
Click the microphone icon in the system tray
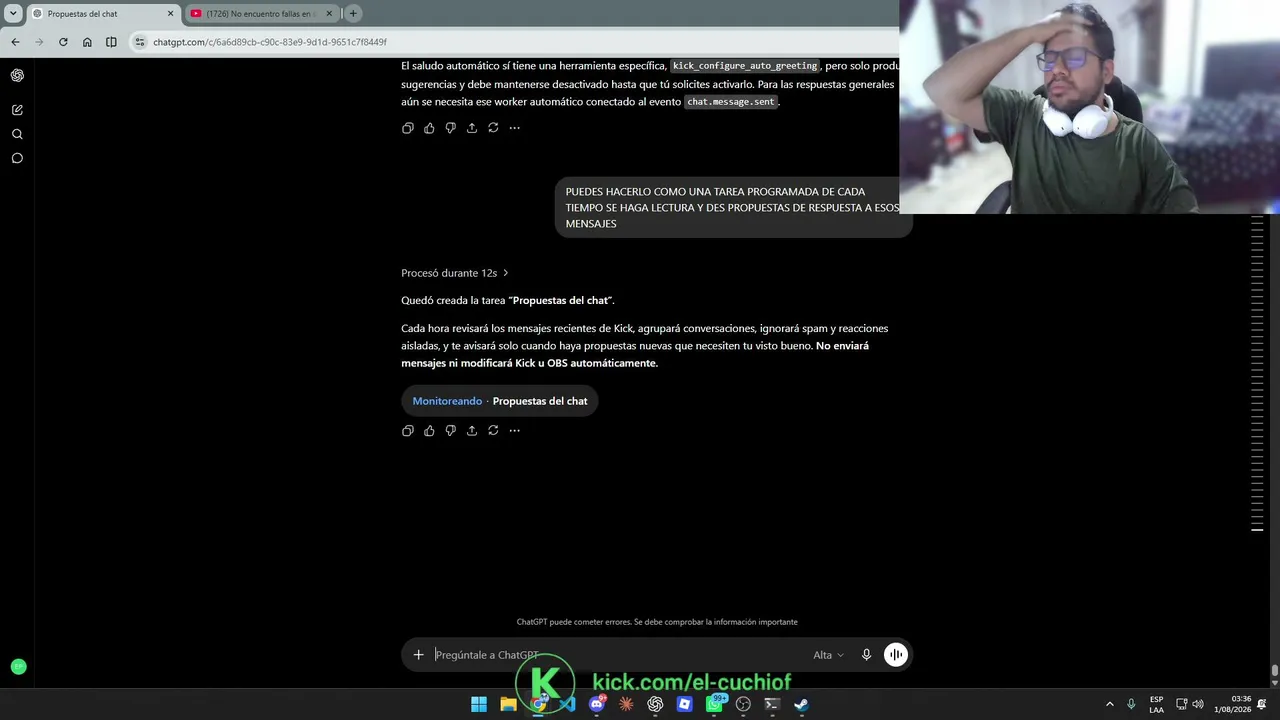pos(1131,704)
